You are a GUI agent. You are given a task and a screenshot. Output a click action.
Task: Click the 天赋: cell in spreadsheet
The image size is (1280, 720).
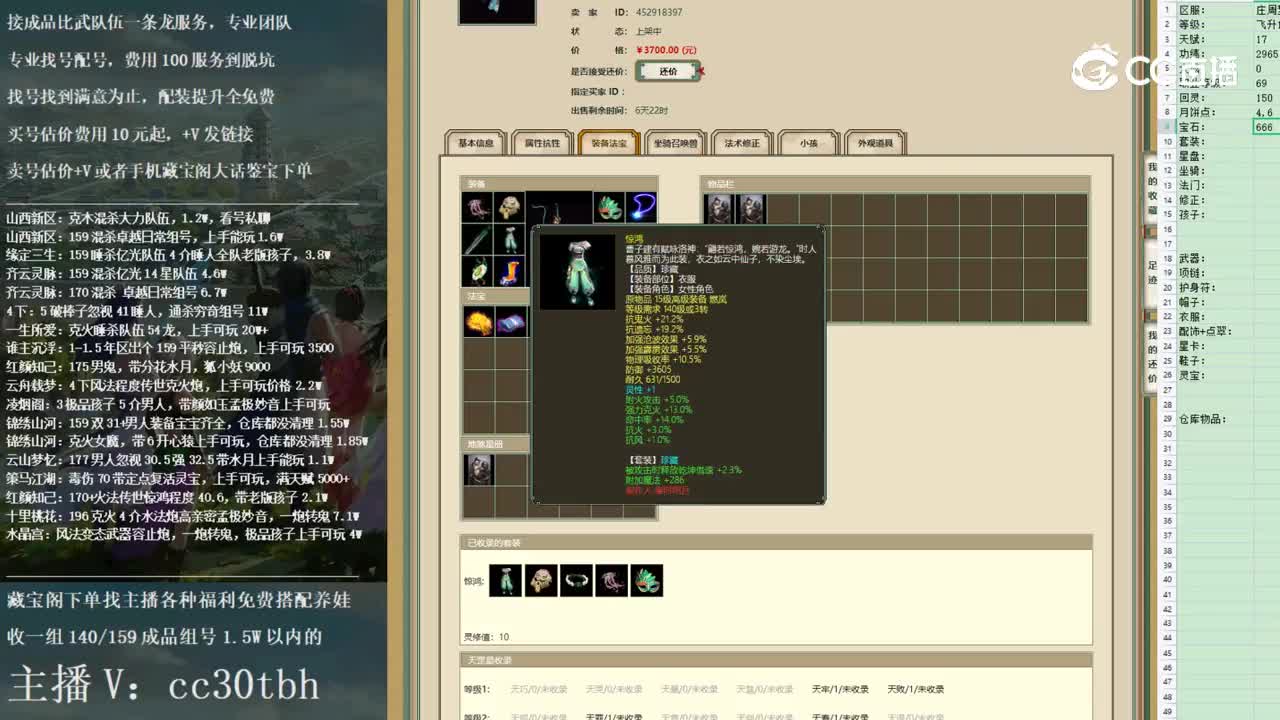[1214, 40]
